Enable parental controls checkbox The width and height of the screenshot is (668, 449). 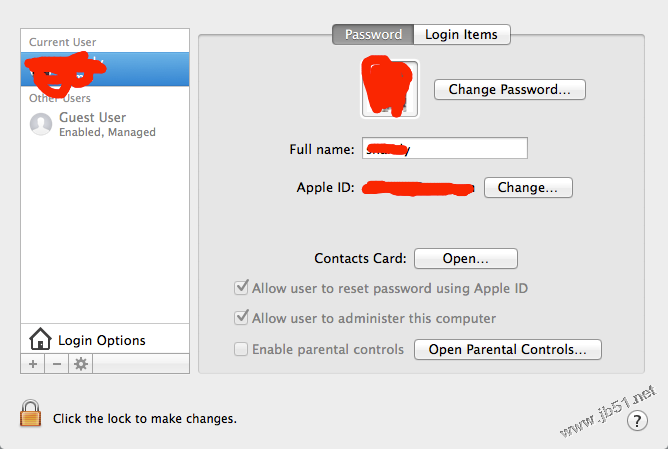click(x=241, y=349)
